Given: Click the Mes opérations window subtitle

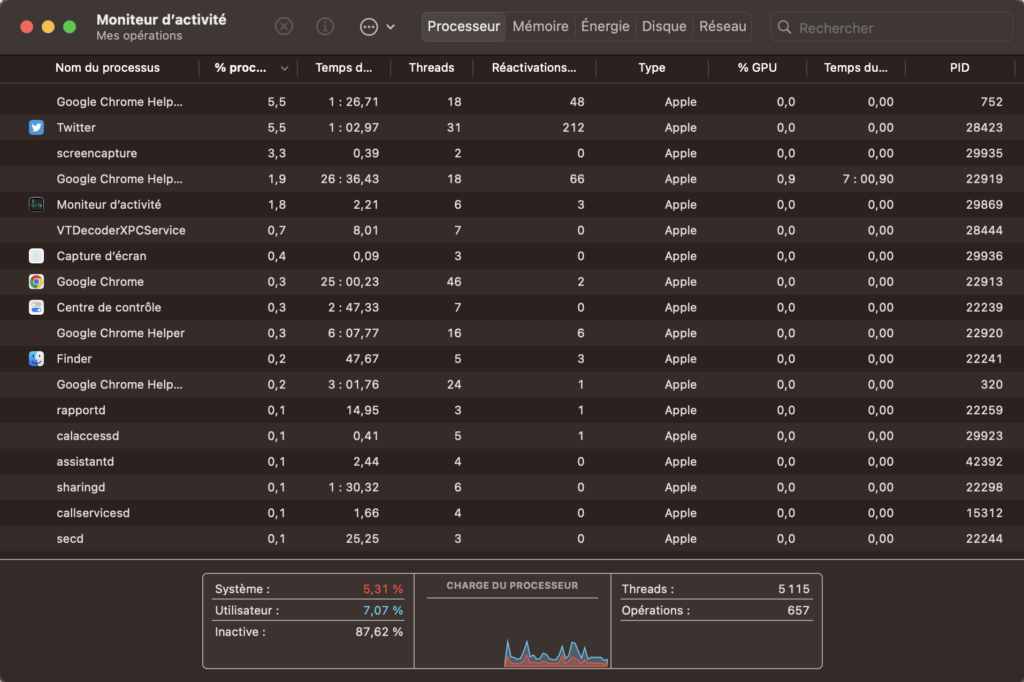Looking at the screenshot, I should [139, 36].
